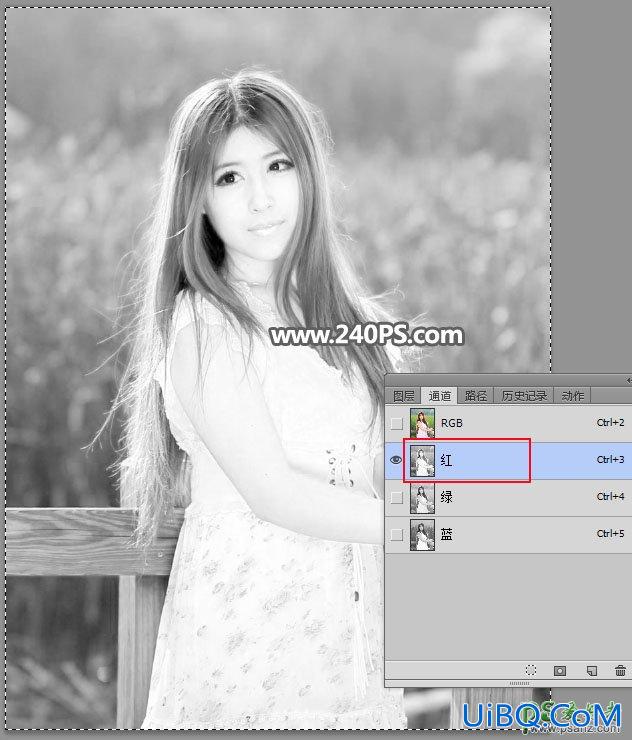Collapse the panel with double-arrow icon

629,380
